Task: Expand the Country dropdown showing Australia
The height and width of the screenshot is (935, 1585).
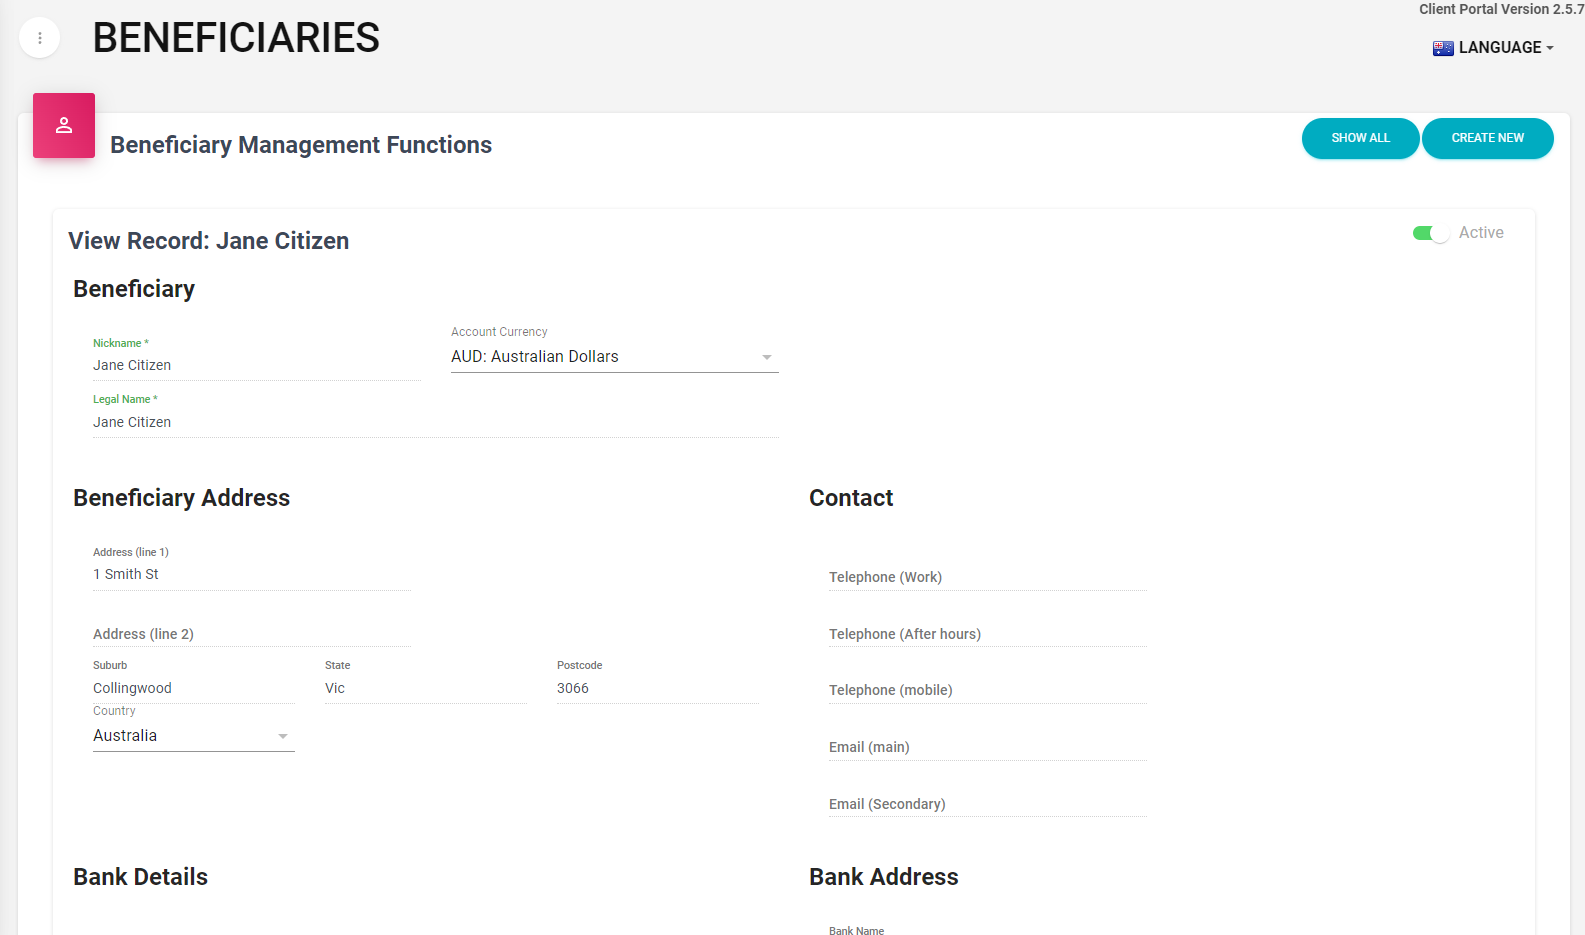Action: pyautogui.click(x=193, y=736)
